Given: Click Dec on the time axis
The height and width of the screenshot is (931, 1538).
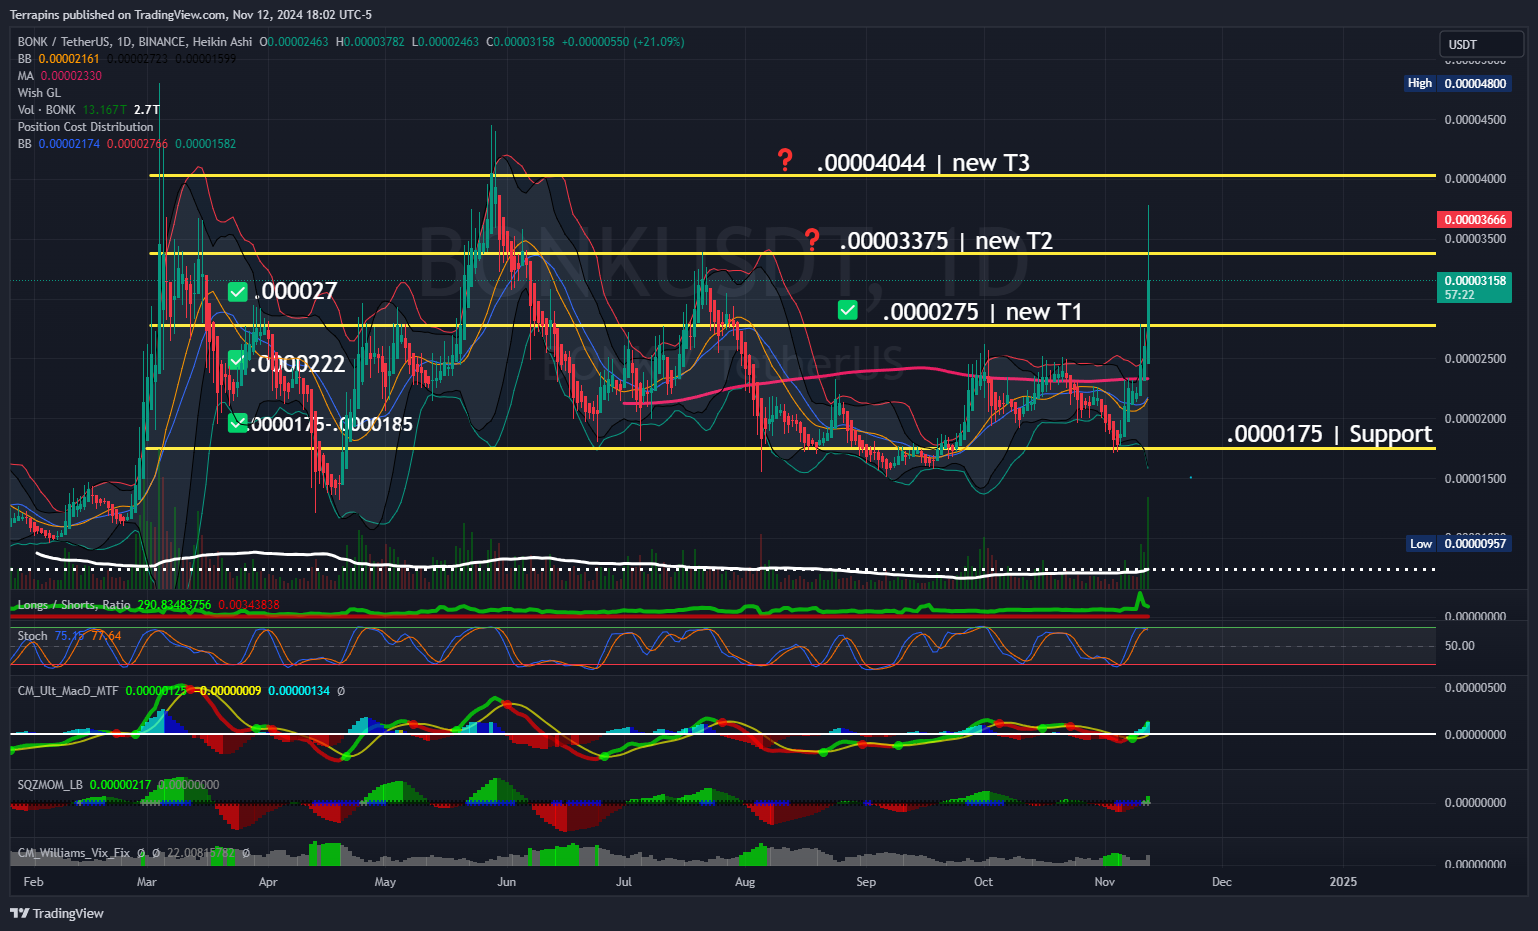Looking at the screenshot, I should tap(1222, 882).
